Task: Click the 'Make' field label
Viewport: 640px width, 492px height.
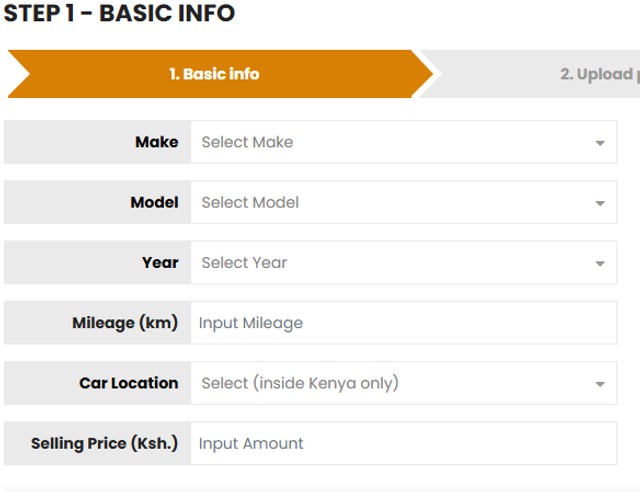Action: pyautogui.click(x=156, y=142)
